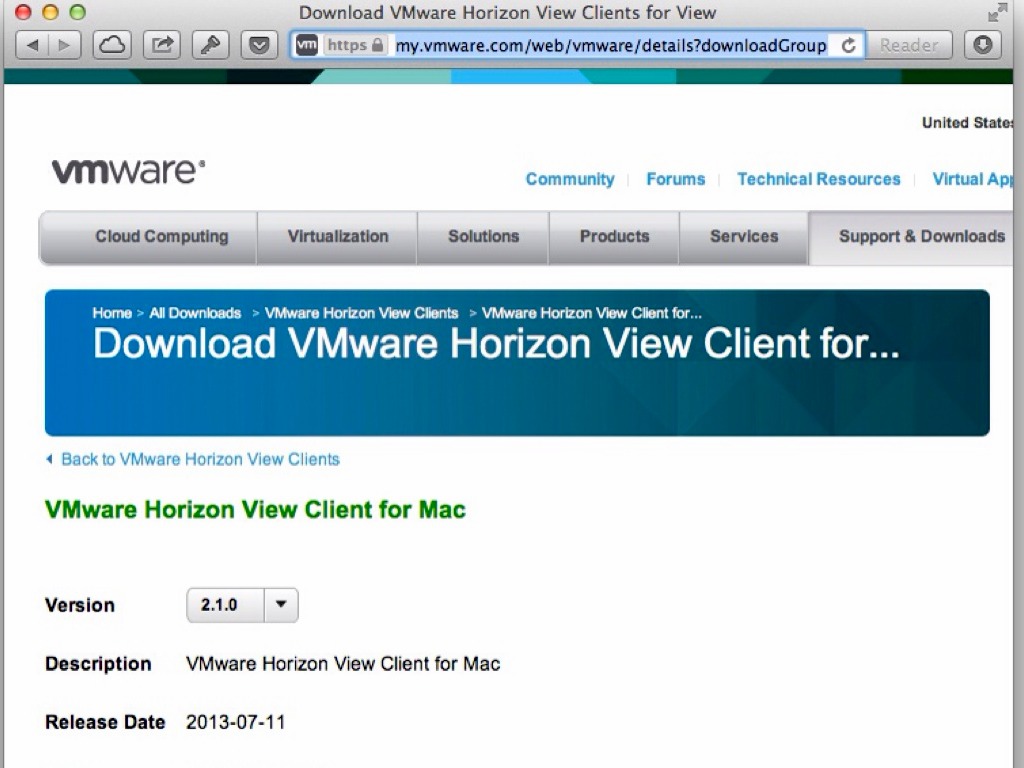Enter full screen with window corner arrows
The height and width of the screenshot is (768, 1024).
[996, 13]
